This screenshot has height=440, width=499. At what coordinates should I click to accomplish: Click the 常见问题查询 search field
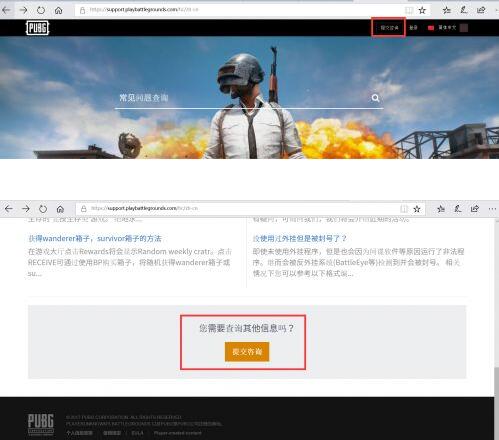pyautogui.click(x=248, y=98)
